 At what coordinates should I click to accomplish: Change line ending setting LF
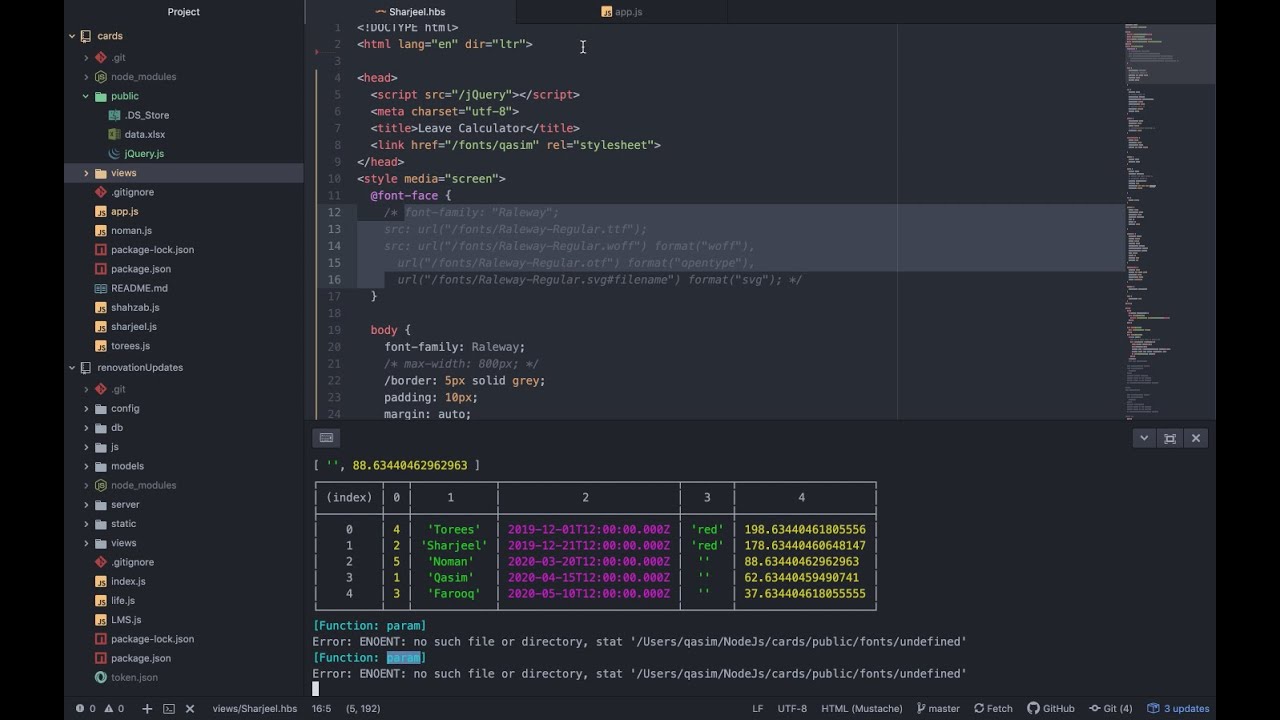click(x=758, y=708)
